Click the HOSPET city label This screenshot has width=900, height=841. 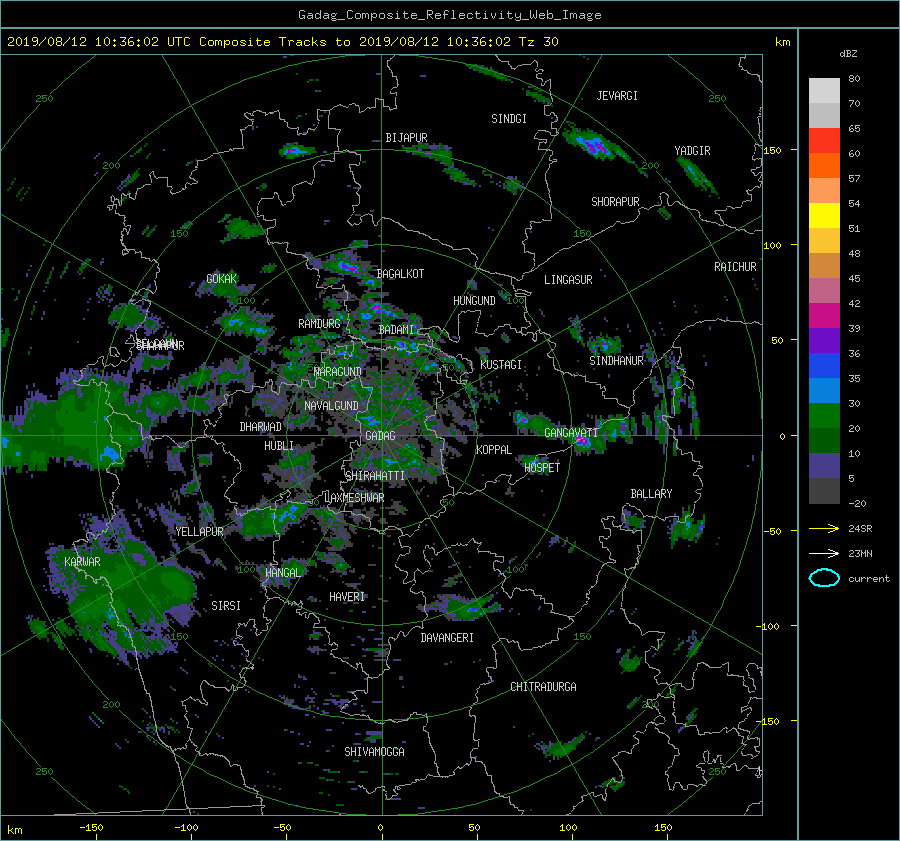[542, 467]
